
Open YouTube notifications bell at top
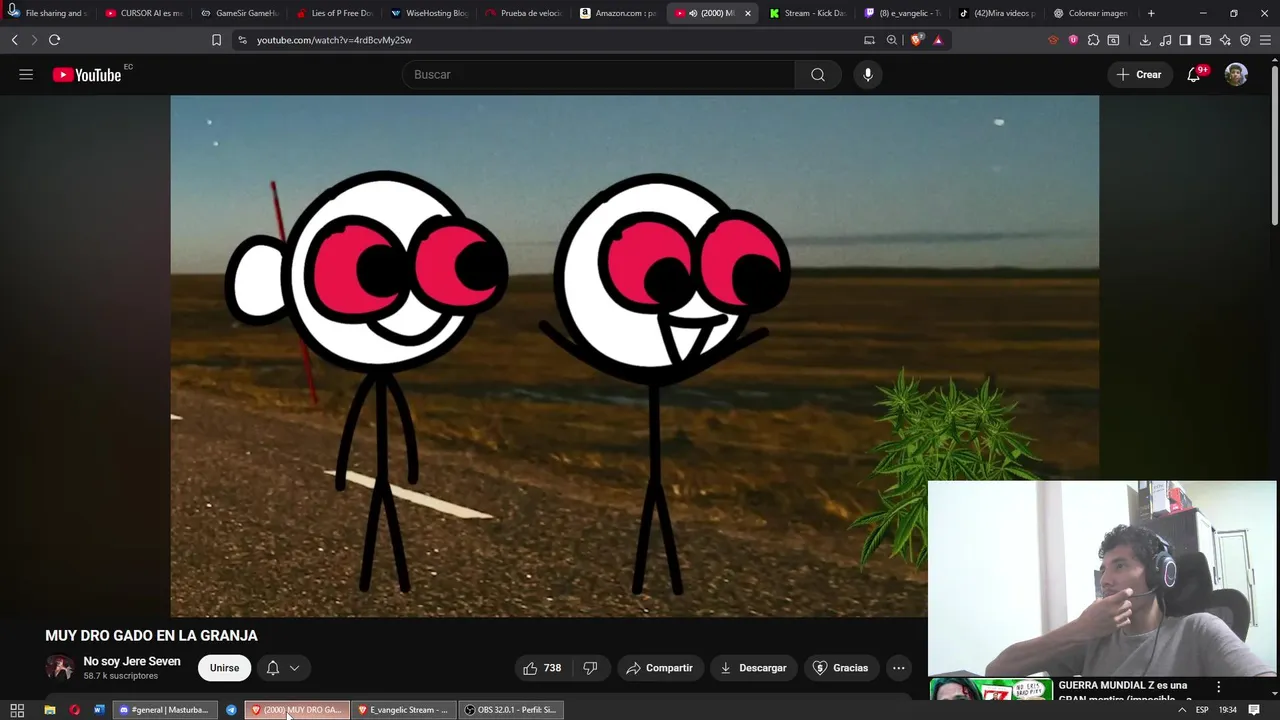[1194, 75]
